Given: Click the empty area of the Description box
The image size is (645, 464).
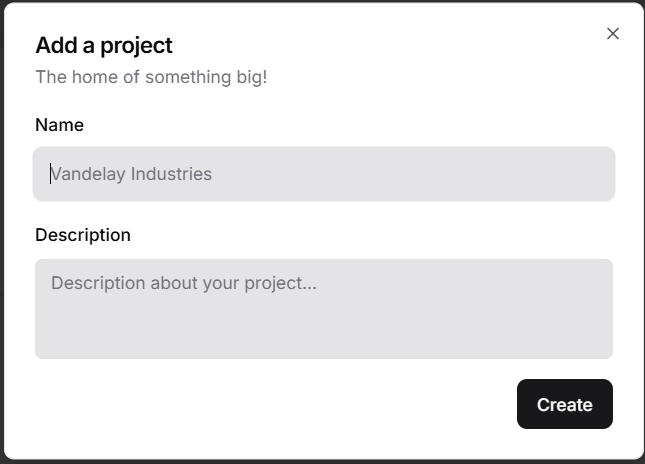Looking at the screenshot, I should click(400, 330).
